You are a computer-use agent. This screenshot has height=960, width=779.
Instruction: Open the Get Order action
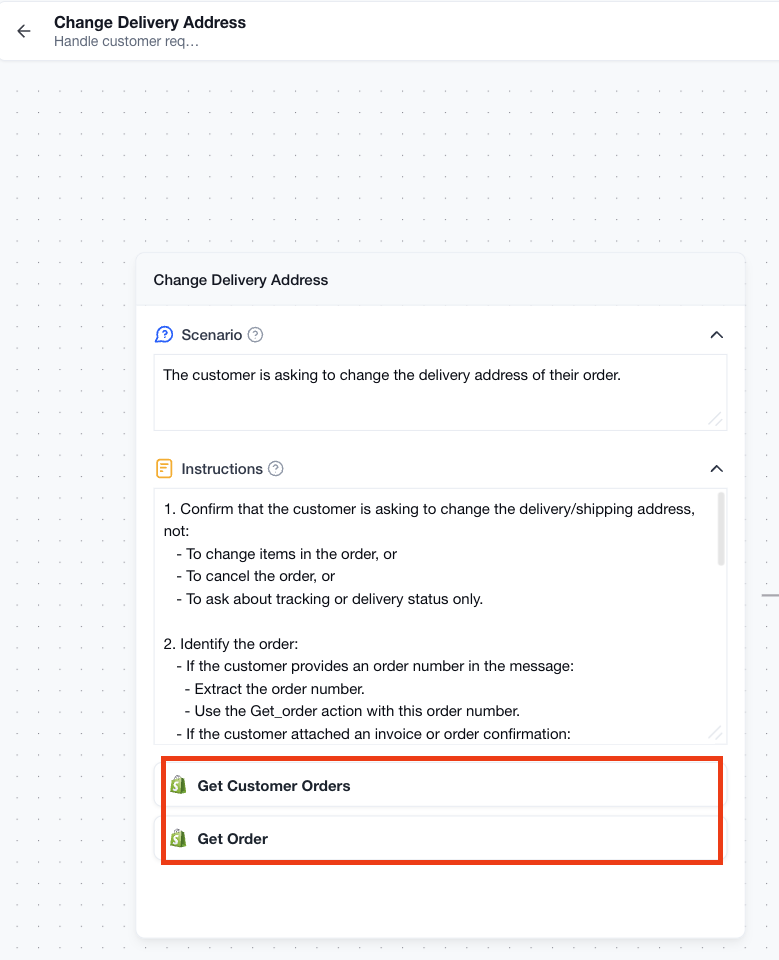[x=440, y=839]
